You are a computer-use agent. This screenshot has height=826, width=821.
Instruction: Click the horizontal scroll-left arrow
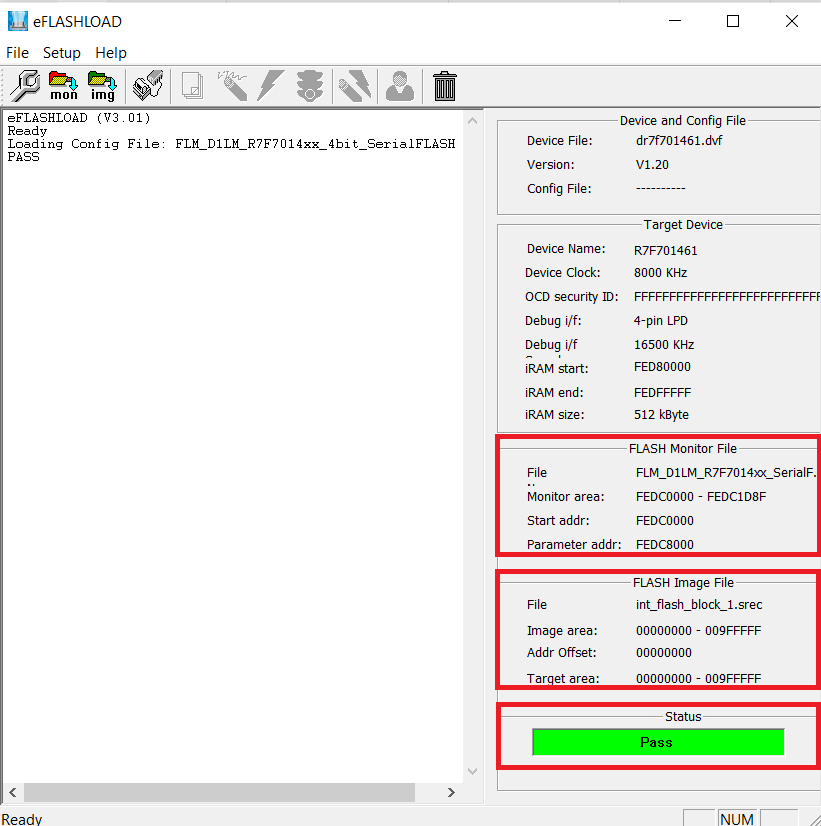point(13,792)
